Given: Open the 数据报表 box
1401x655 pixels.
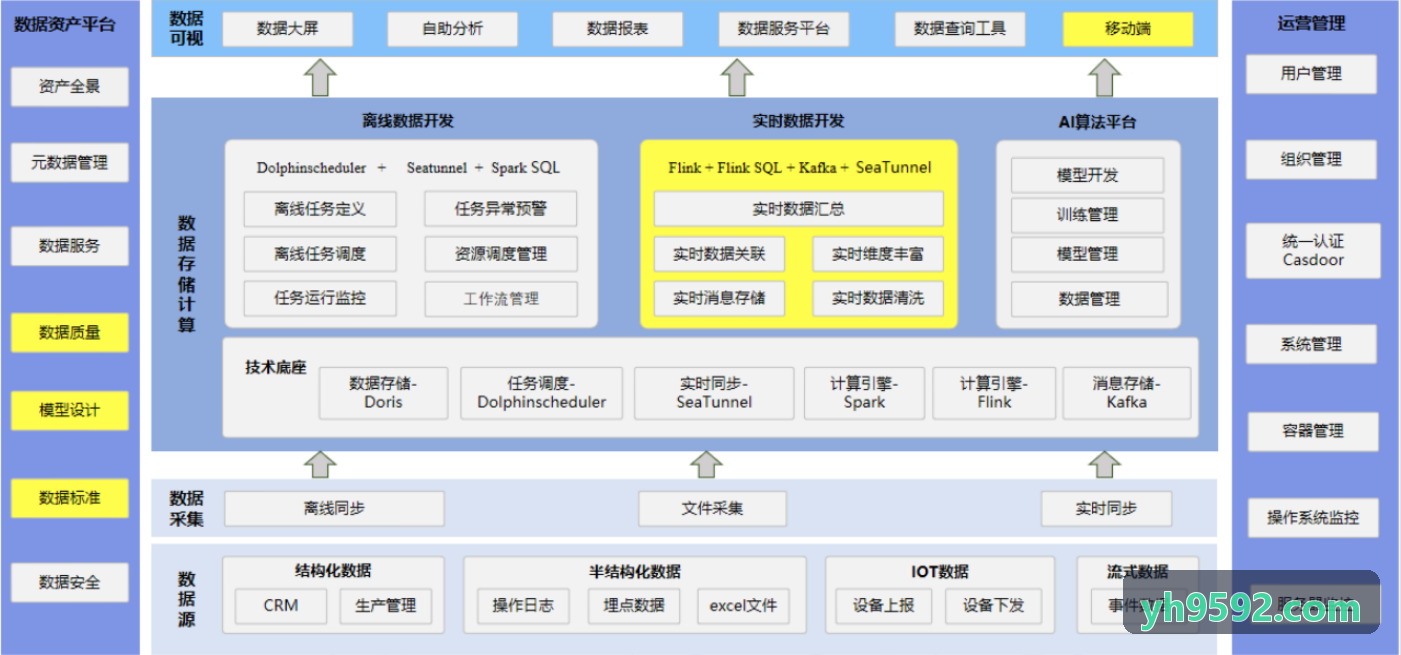Looking at the screenshot, I should (x=617, y=29).
